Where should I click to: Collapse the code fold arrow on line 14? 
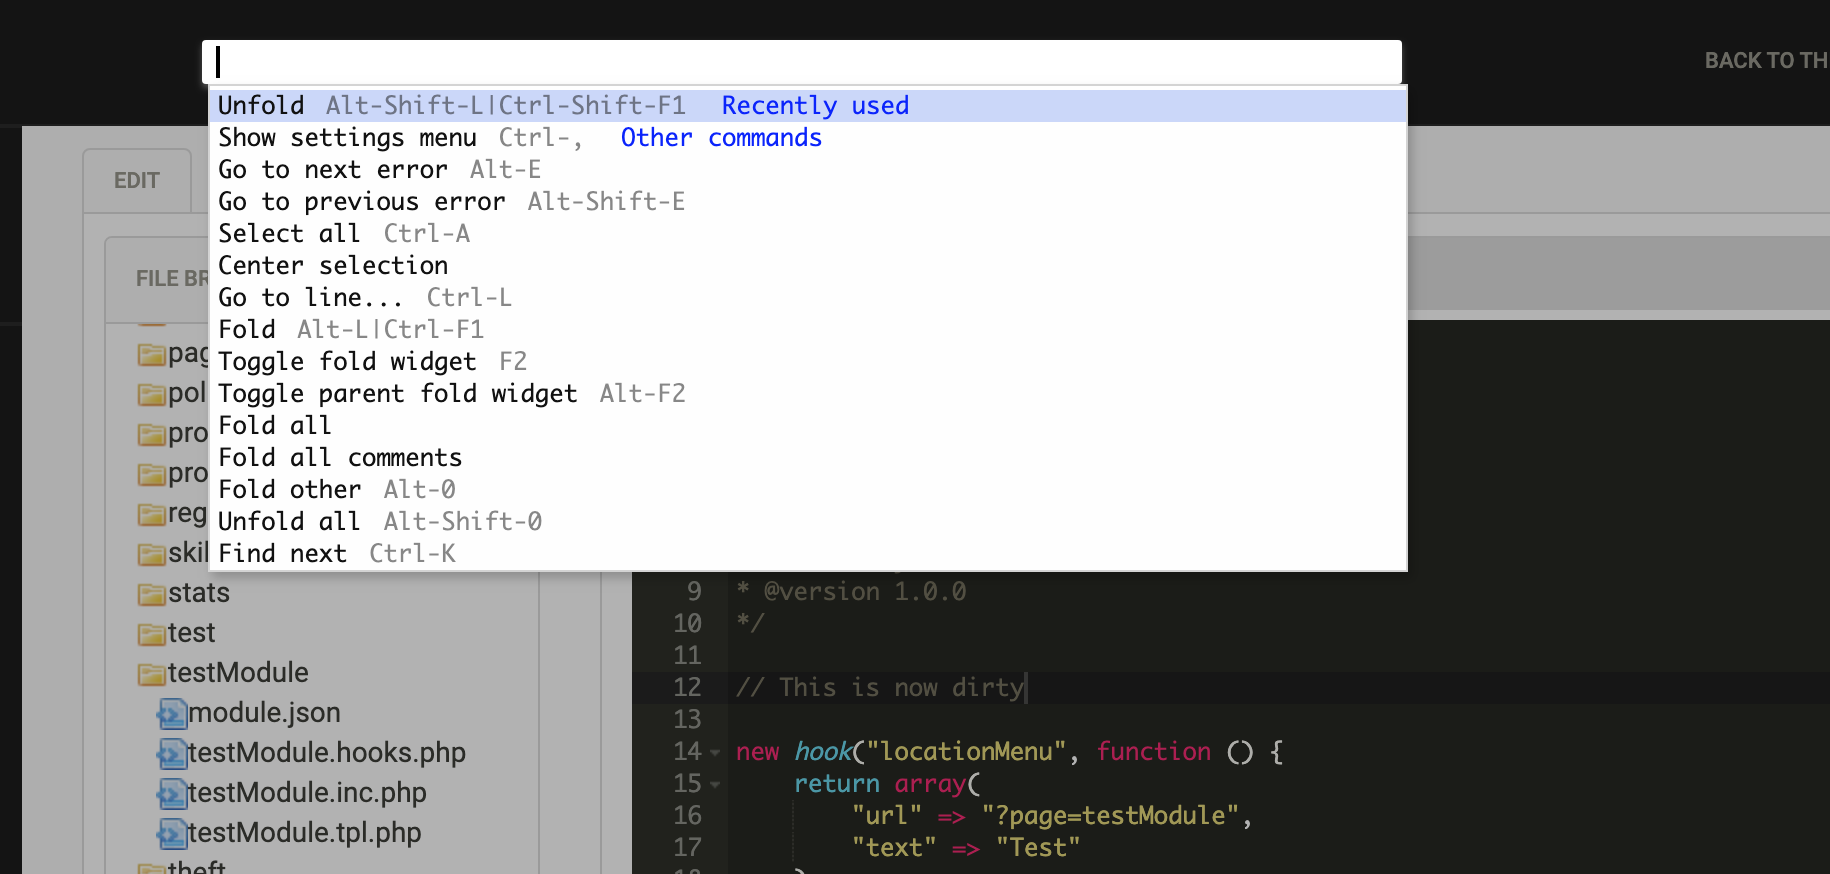(715, 752)
